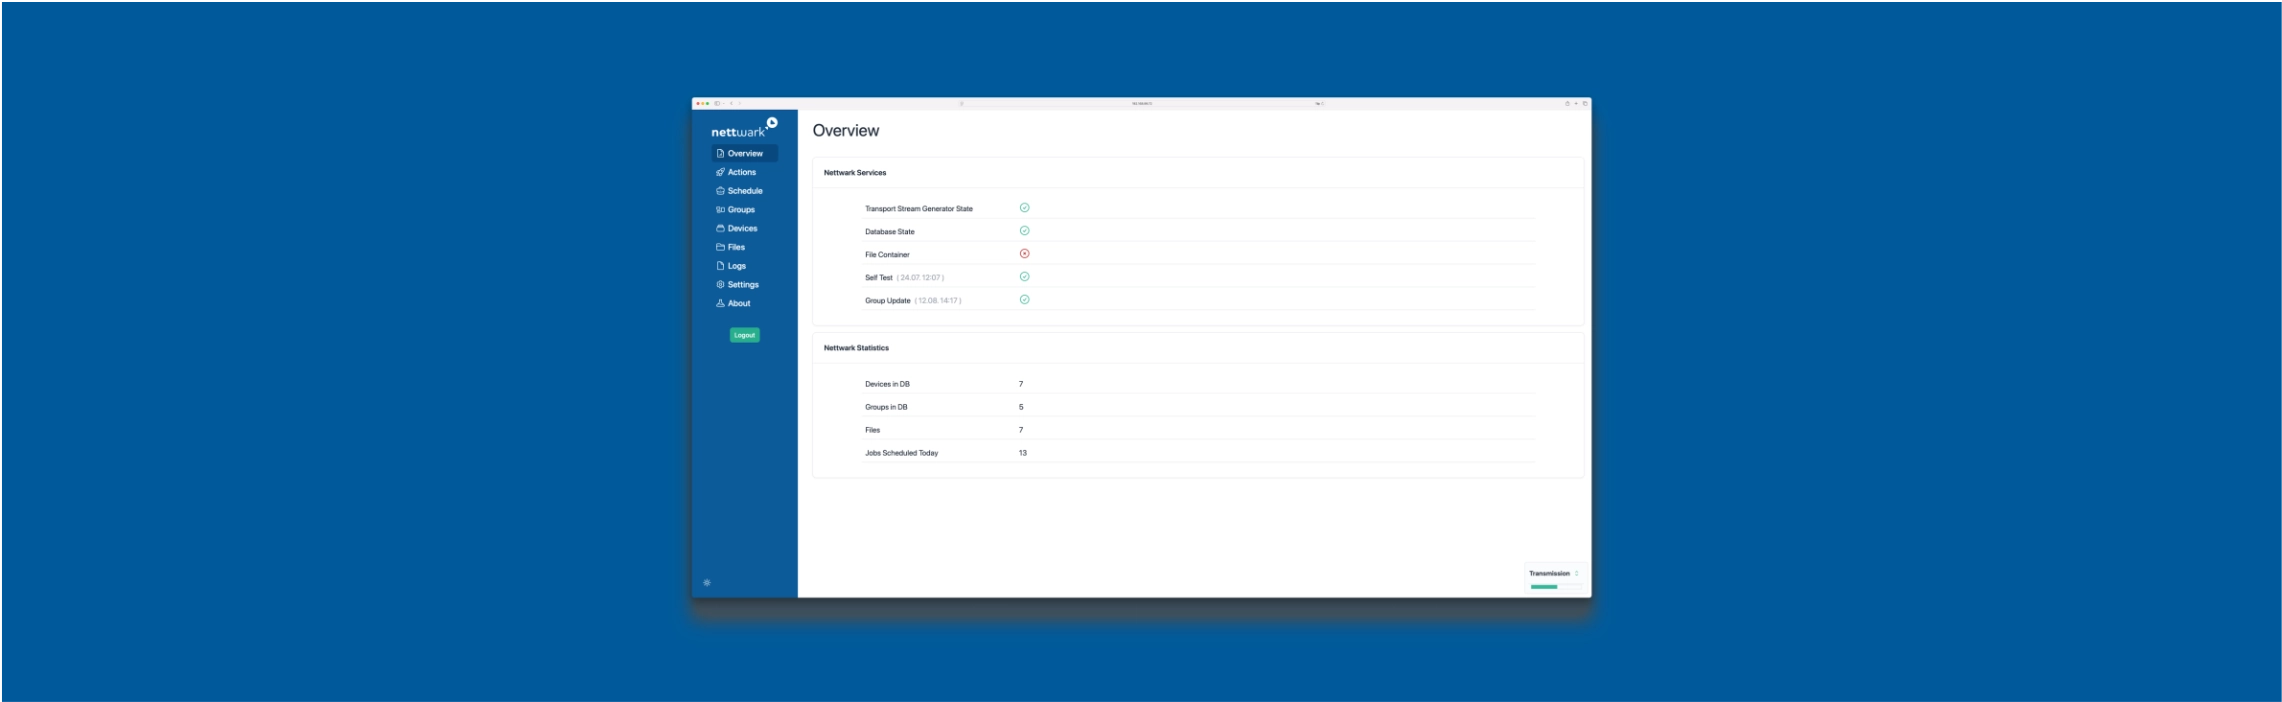Expand the Transmission panel arrows
Image resolution: width=2282 pixels, height=702 pixels.
[x=1577, y=574]
